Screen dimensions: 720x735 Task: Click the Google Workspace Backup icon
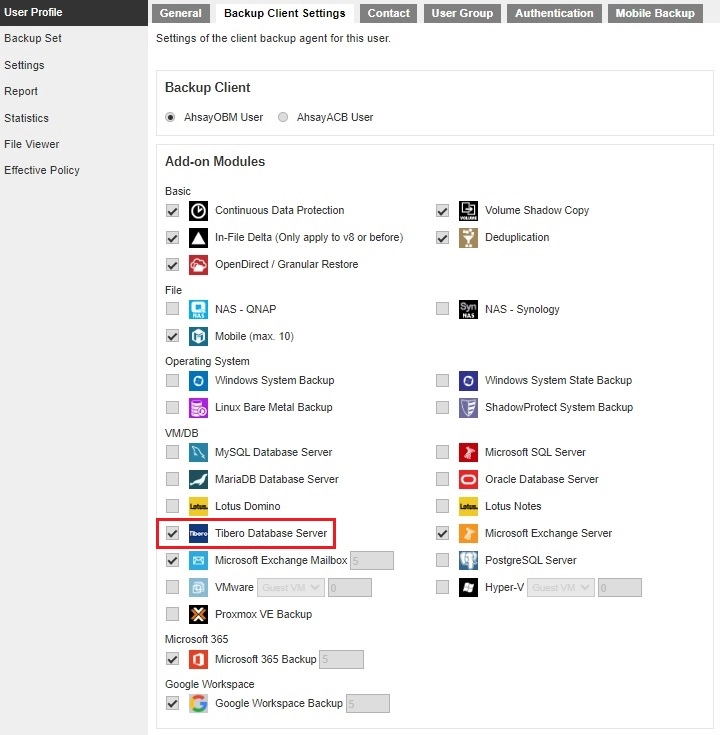[x=198, y=704]
